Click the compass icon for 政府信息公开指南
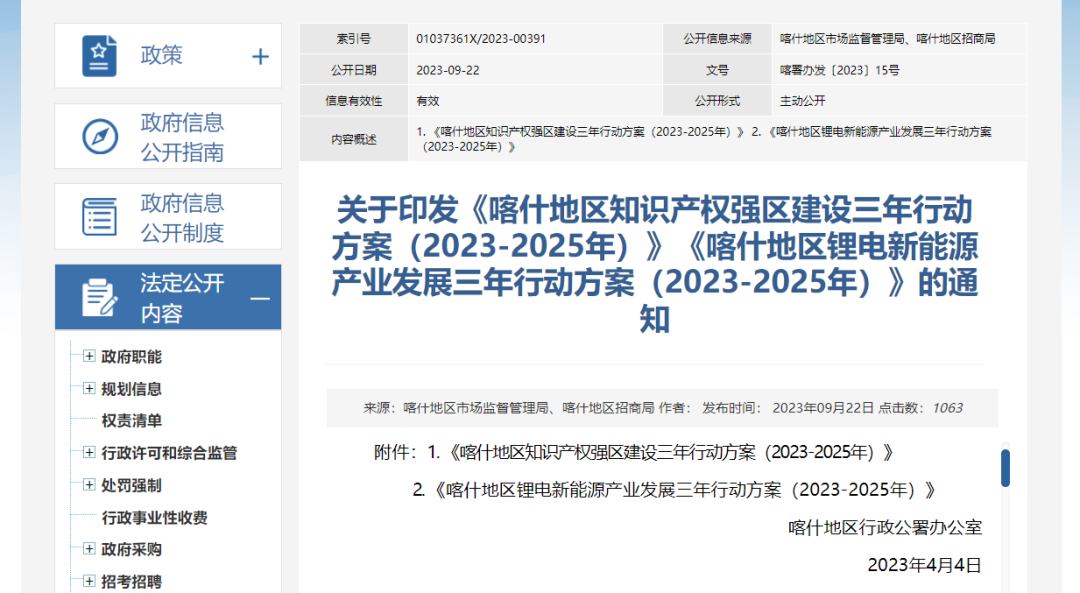 (100, 136)
